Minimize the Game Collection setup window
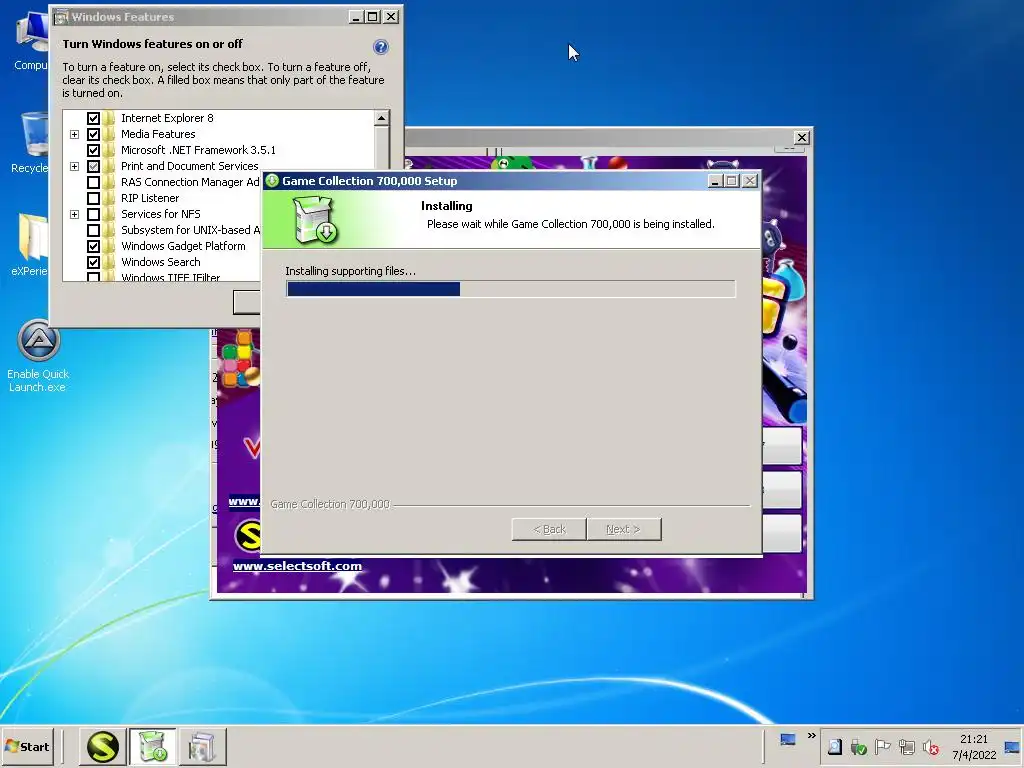Screen dimensions: 1024x768 point(715,181)
